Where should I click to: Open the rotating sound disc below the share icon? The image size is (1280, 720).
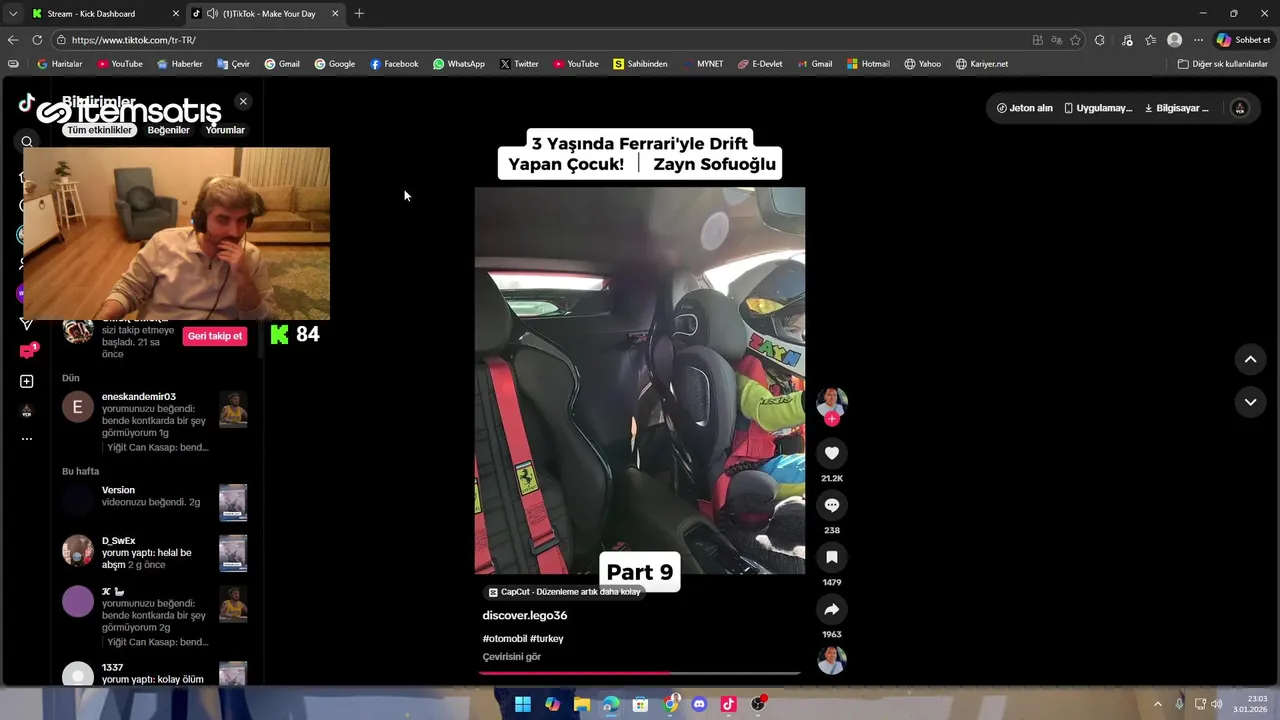point(831,660)
